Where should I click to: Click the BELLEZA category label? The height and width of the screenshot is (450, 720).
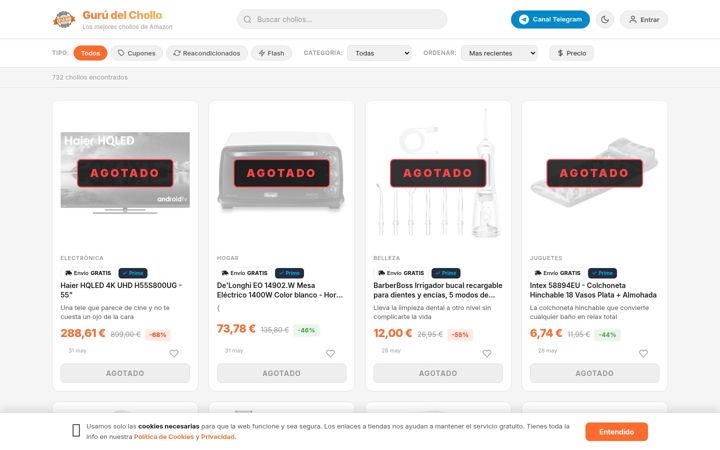click(387, 258)
